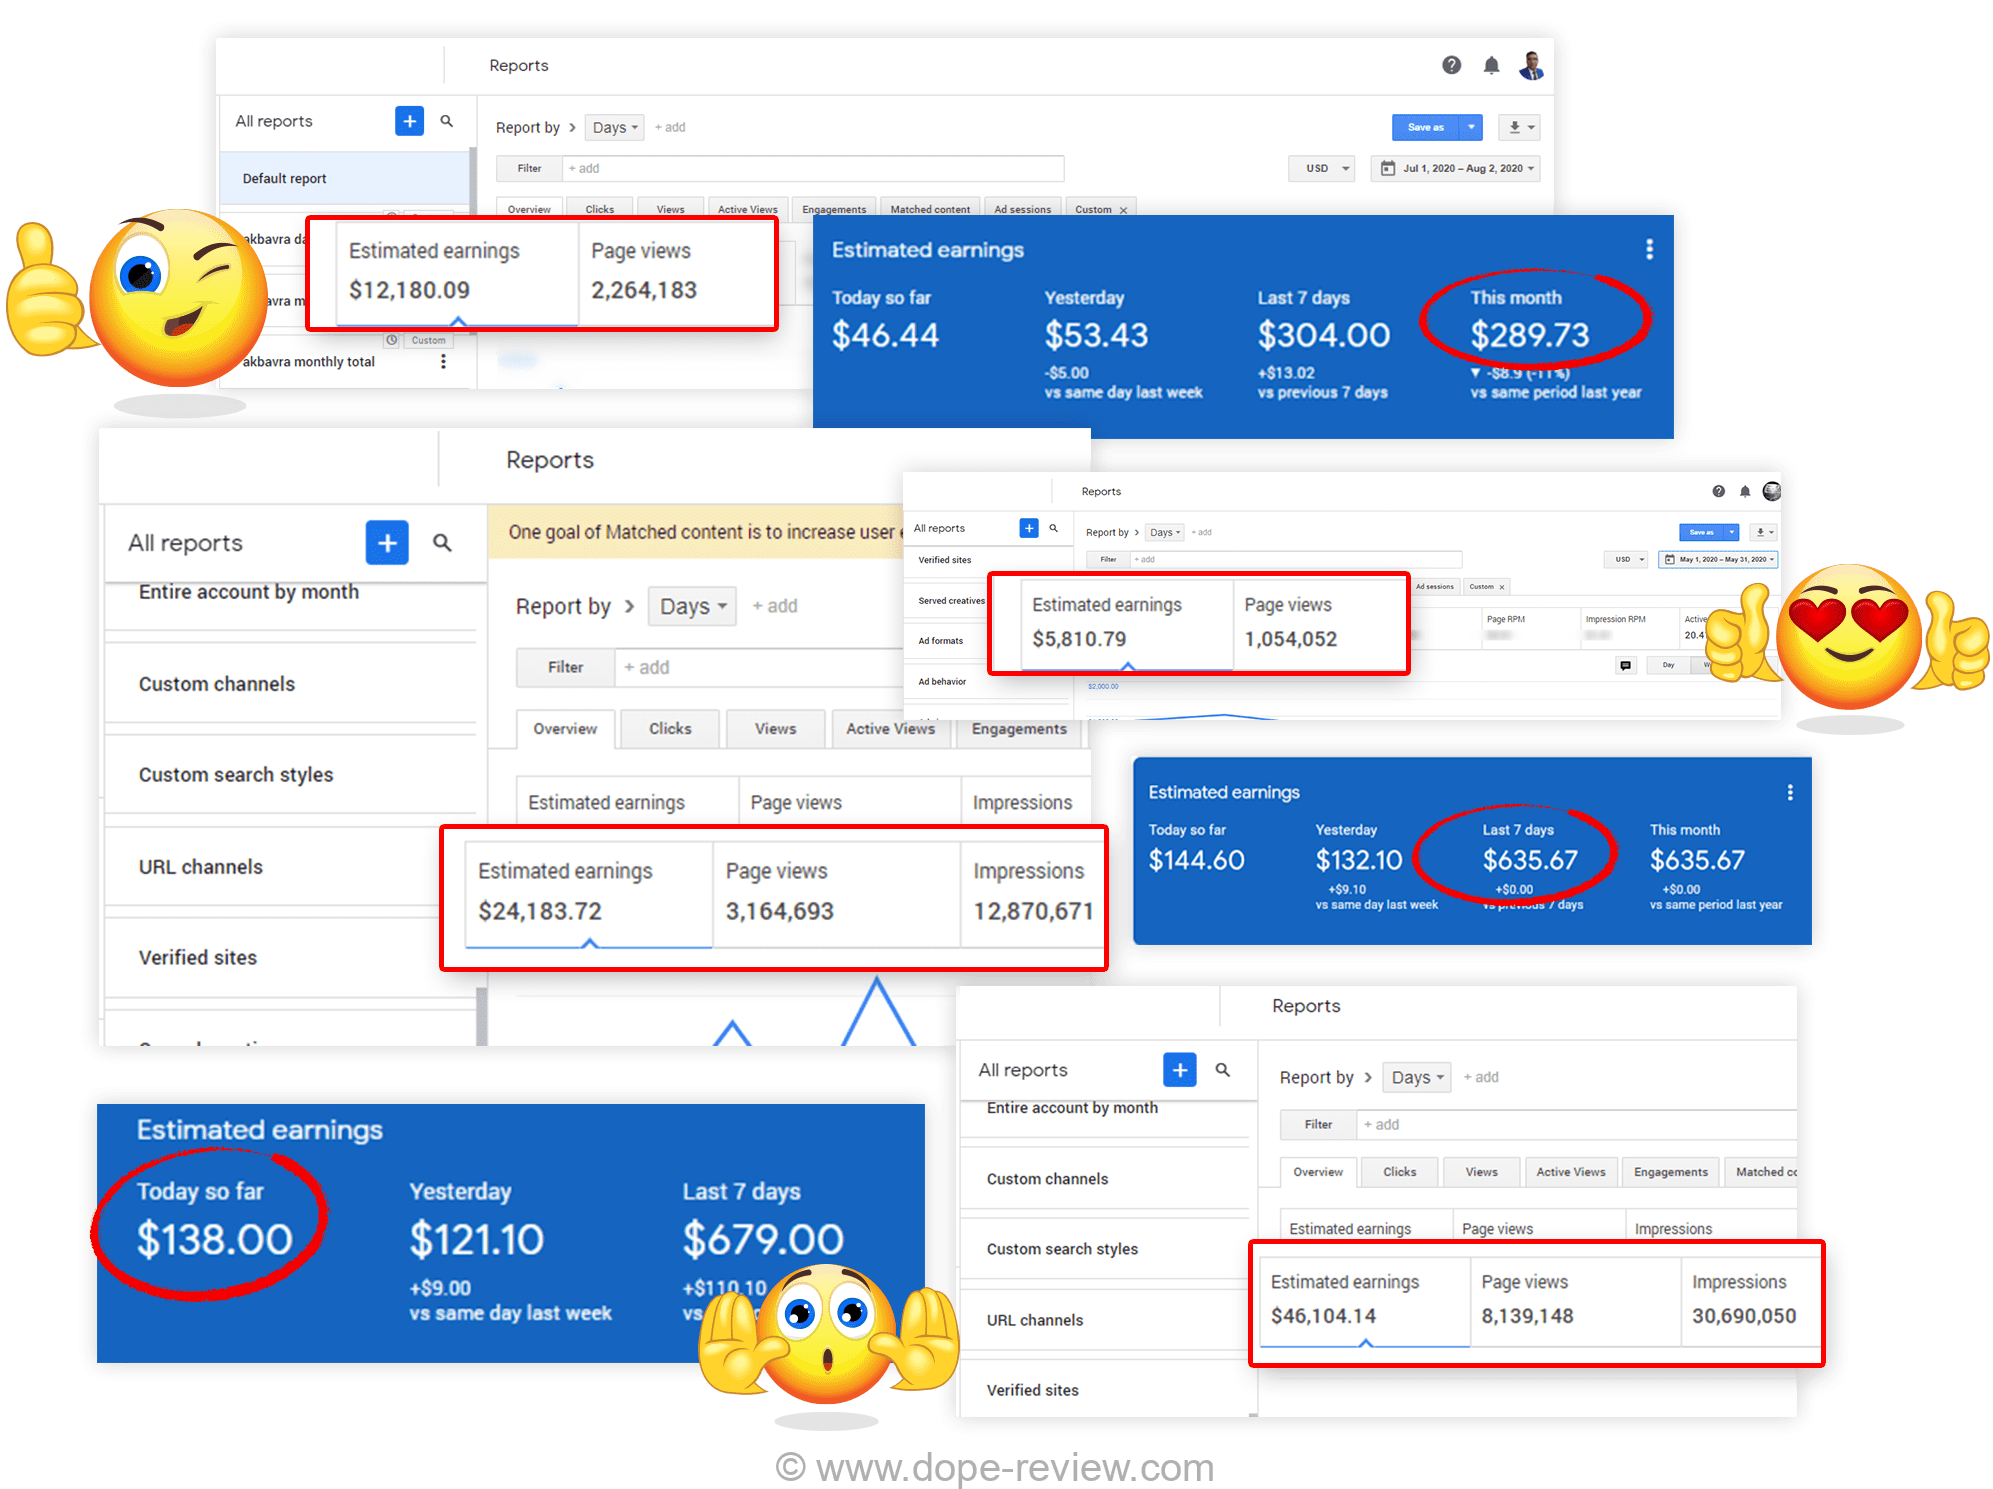Open the suited man's profile avatar
Screen dimensions: 1993x1489
coord(1530,66)
